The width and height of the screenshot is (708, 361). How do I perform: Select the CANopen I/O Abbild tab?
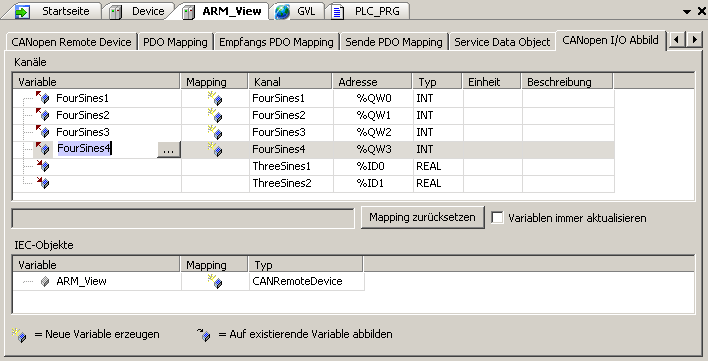[610, 40]
